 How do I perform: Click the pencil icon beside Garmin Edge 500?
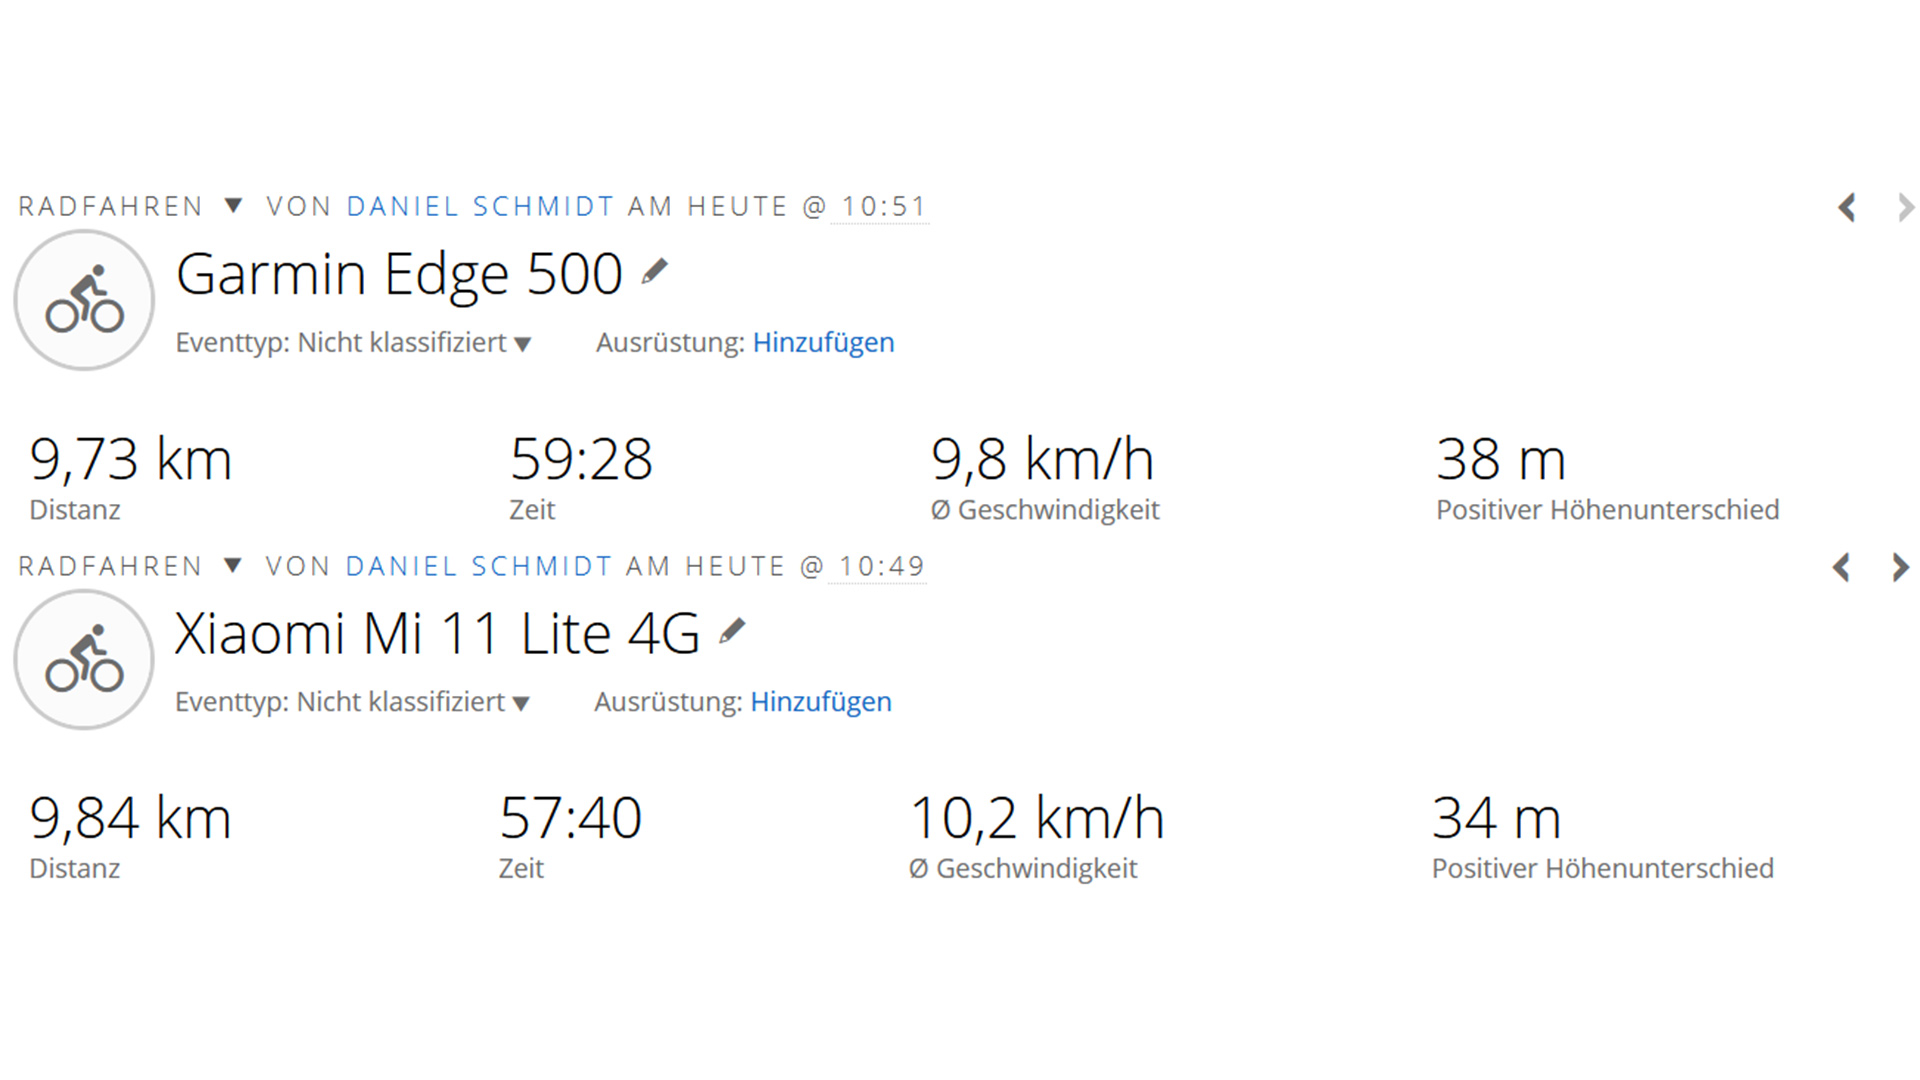point(654,272)
